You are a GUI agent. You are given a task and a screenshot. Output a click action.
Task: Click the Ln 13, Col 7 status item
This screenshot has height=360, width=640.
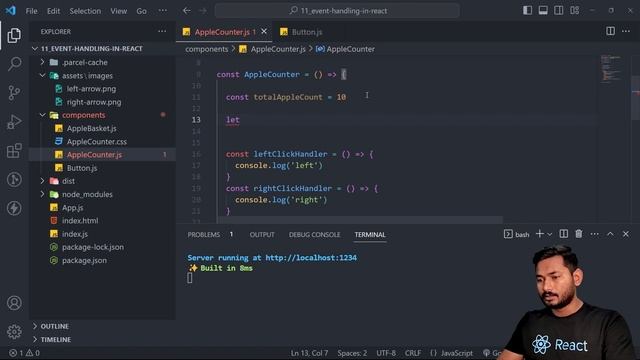[309, 353]
